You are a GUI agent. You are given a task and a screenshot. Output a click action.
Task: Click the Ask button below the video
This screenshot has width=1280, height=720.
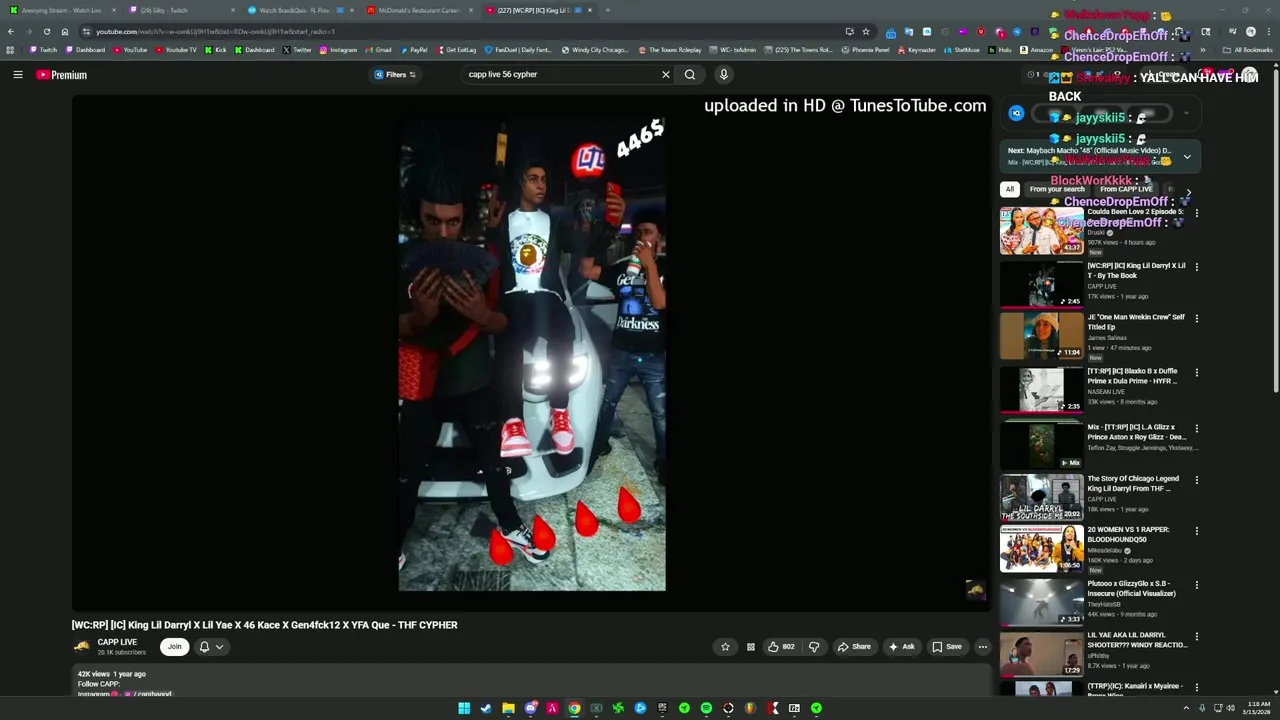pos(901,646)
